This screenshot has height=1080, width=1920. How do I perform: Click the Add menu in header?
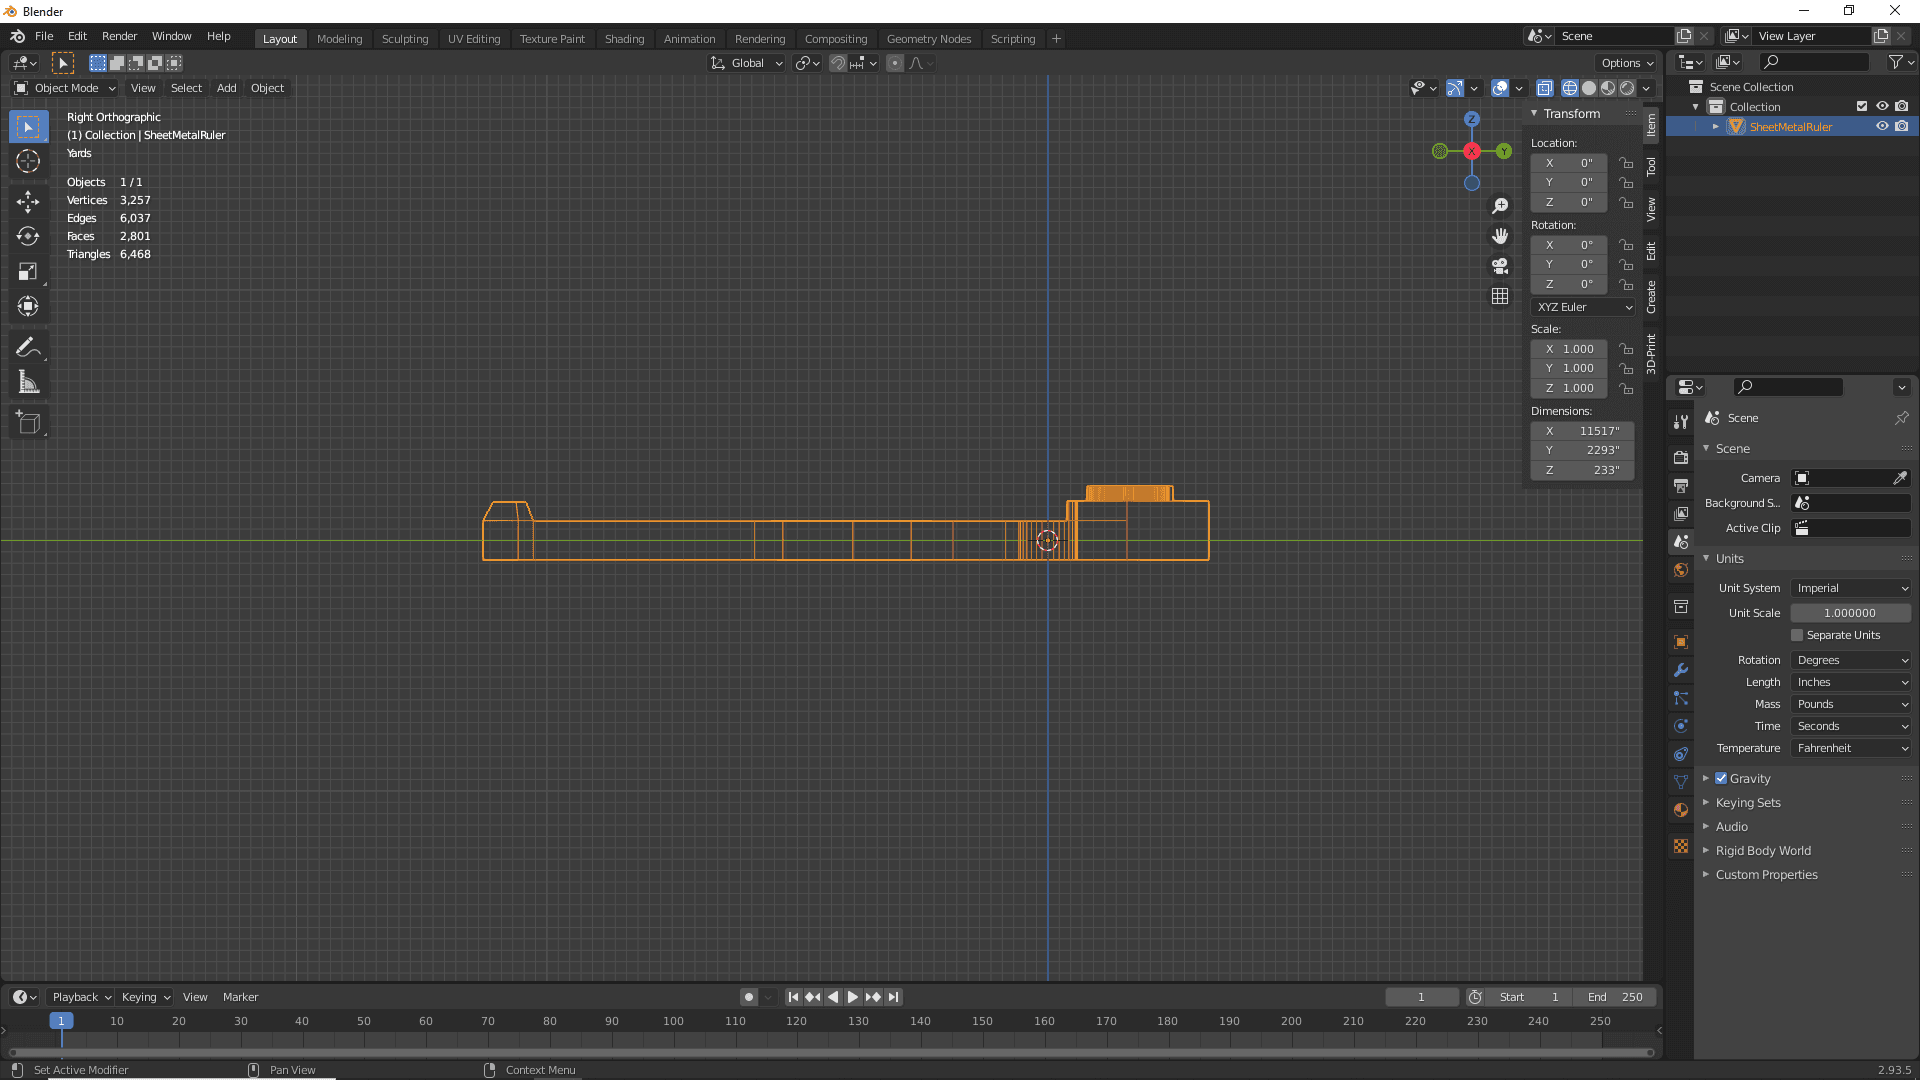[225, 87]
